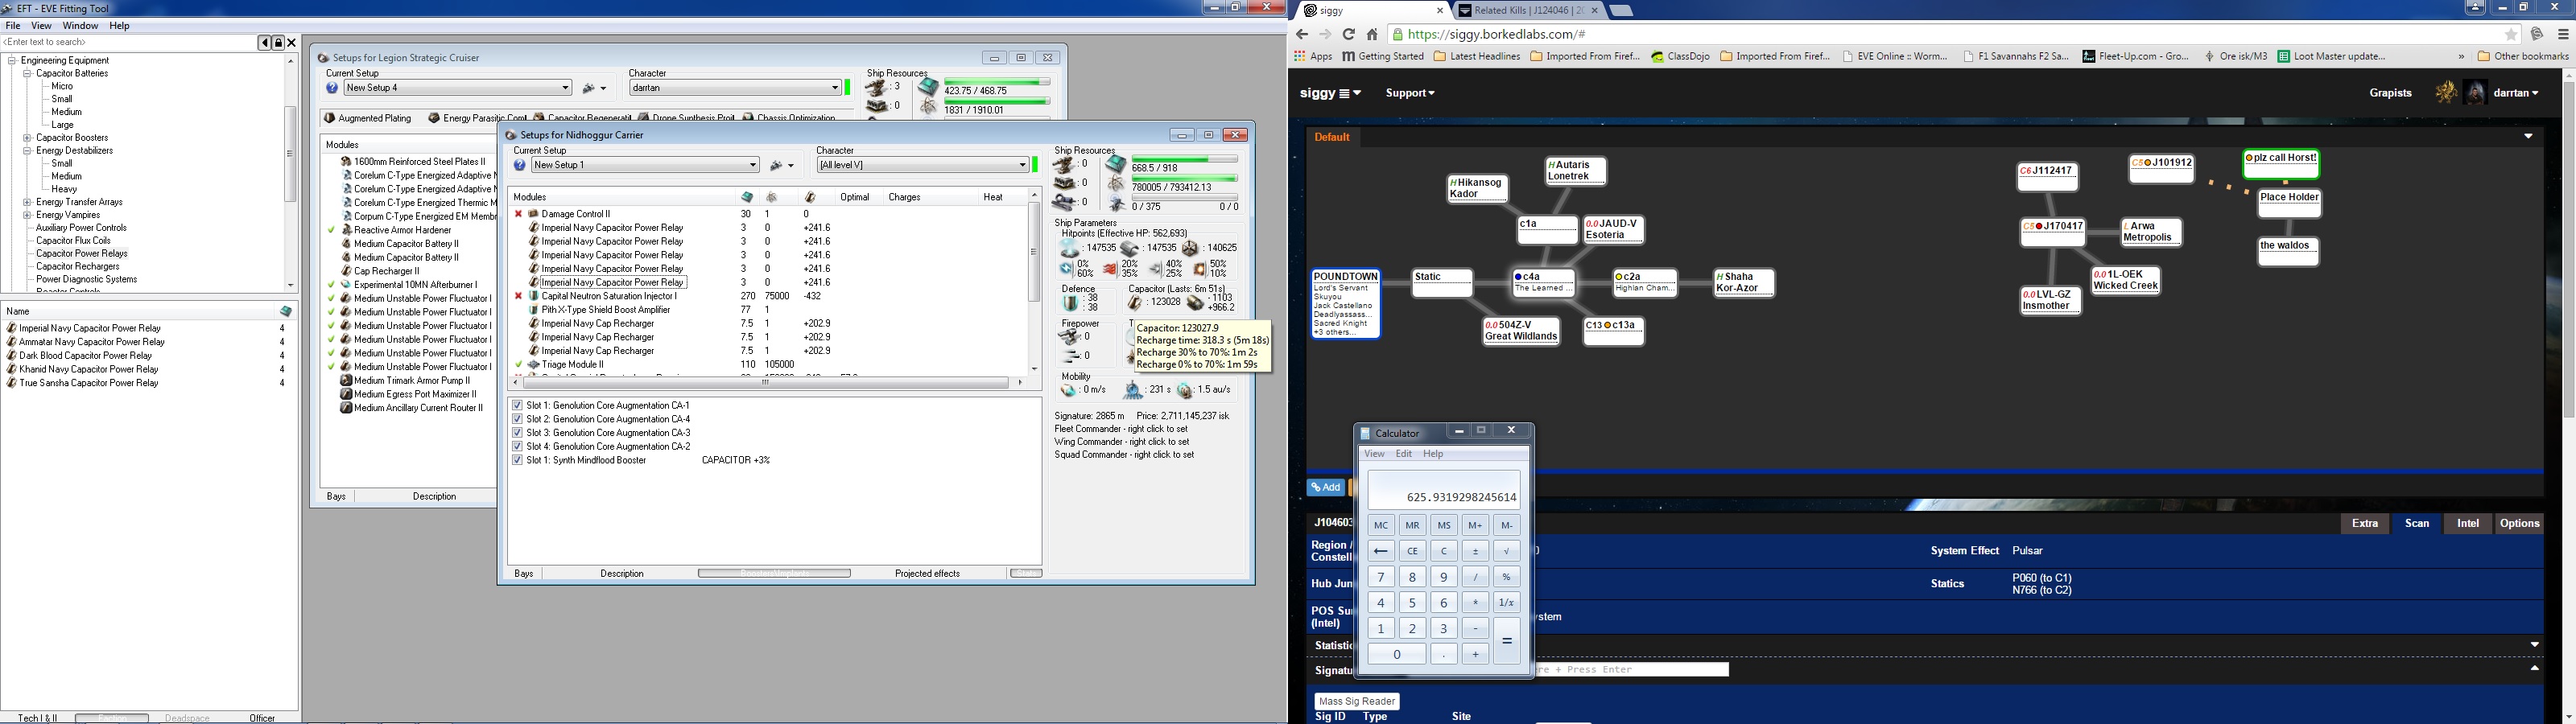Image resolution: width=2576 pixels, height=724 pixels.
Task: Uncheck Slot 2 Genolution Core Augmentation CA-4
Action: click(517, 419)
